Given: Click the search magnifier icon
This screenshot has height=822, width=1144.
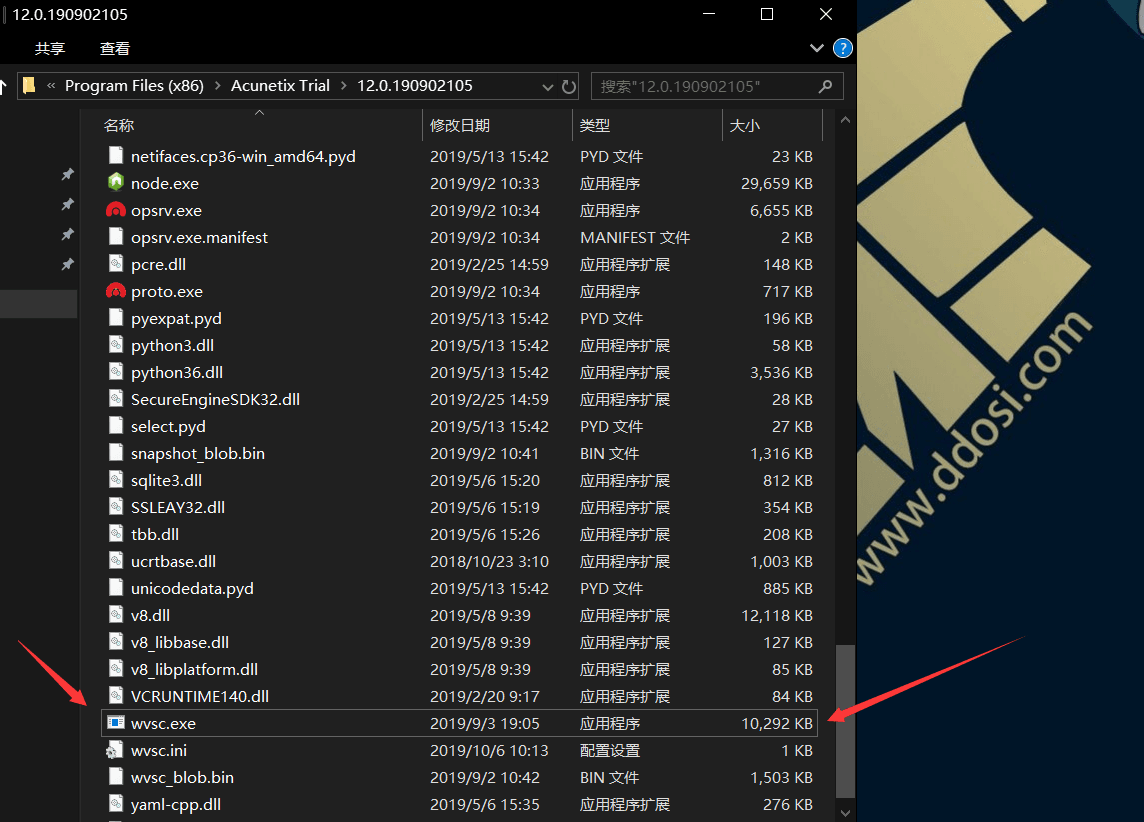Looking at the screenshot, I should coord(825,86).
